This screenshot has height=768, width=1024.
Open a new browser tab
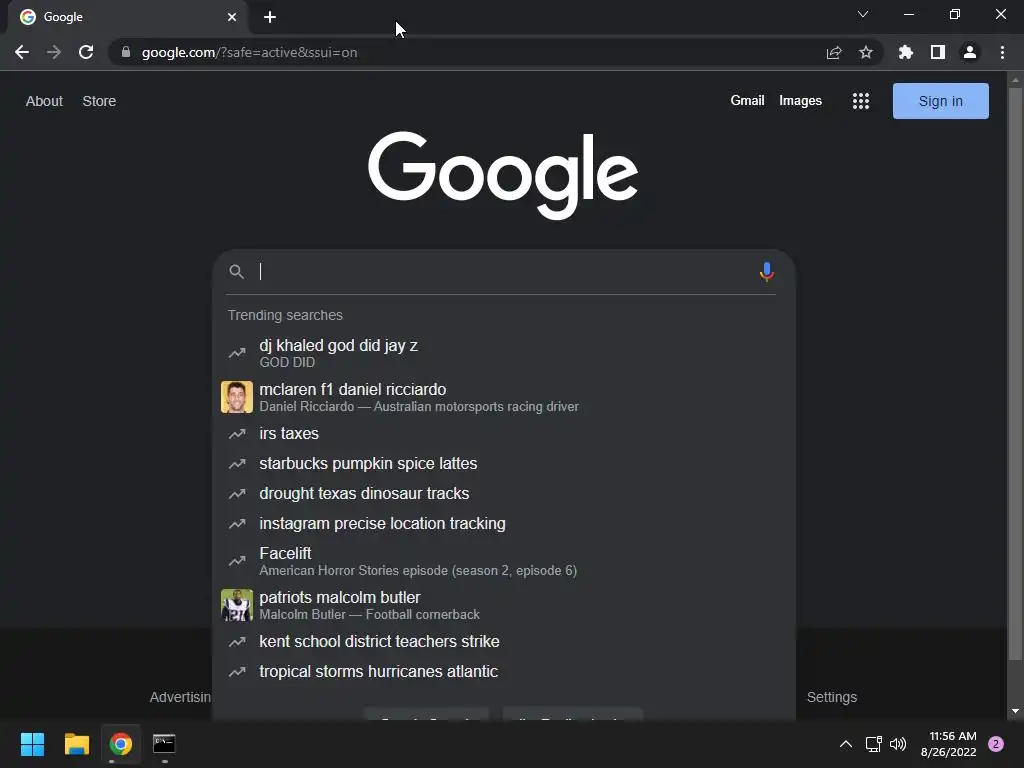coord(270,17)
